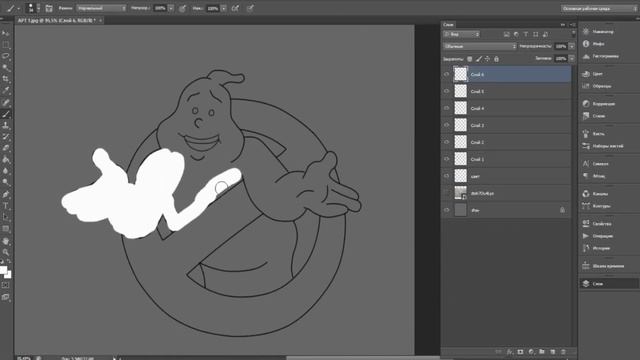Screen dimensions: 640x360
Task: Open the brush panel toggle in options bar
Action: [49, 8]
